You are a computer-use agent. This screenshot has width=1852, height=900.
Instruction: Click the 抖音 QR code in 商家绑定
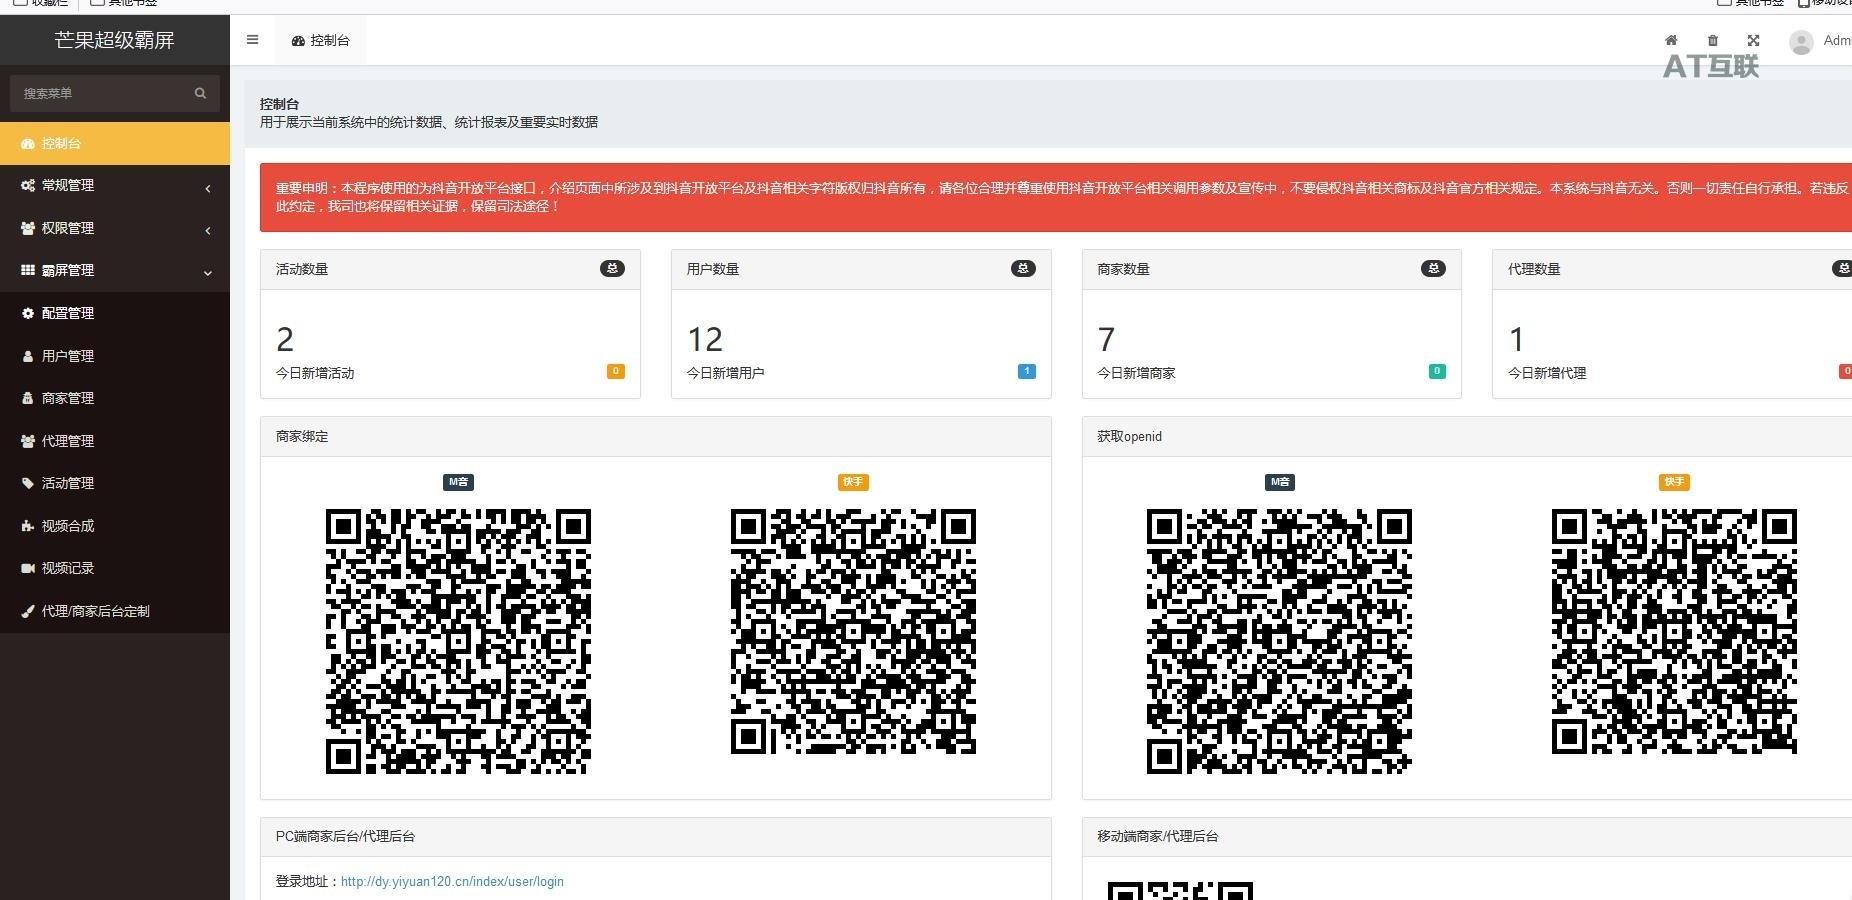pyautogui.click(x=458, y=641)
